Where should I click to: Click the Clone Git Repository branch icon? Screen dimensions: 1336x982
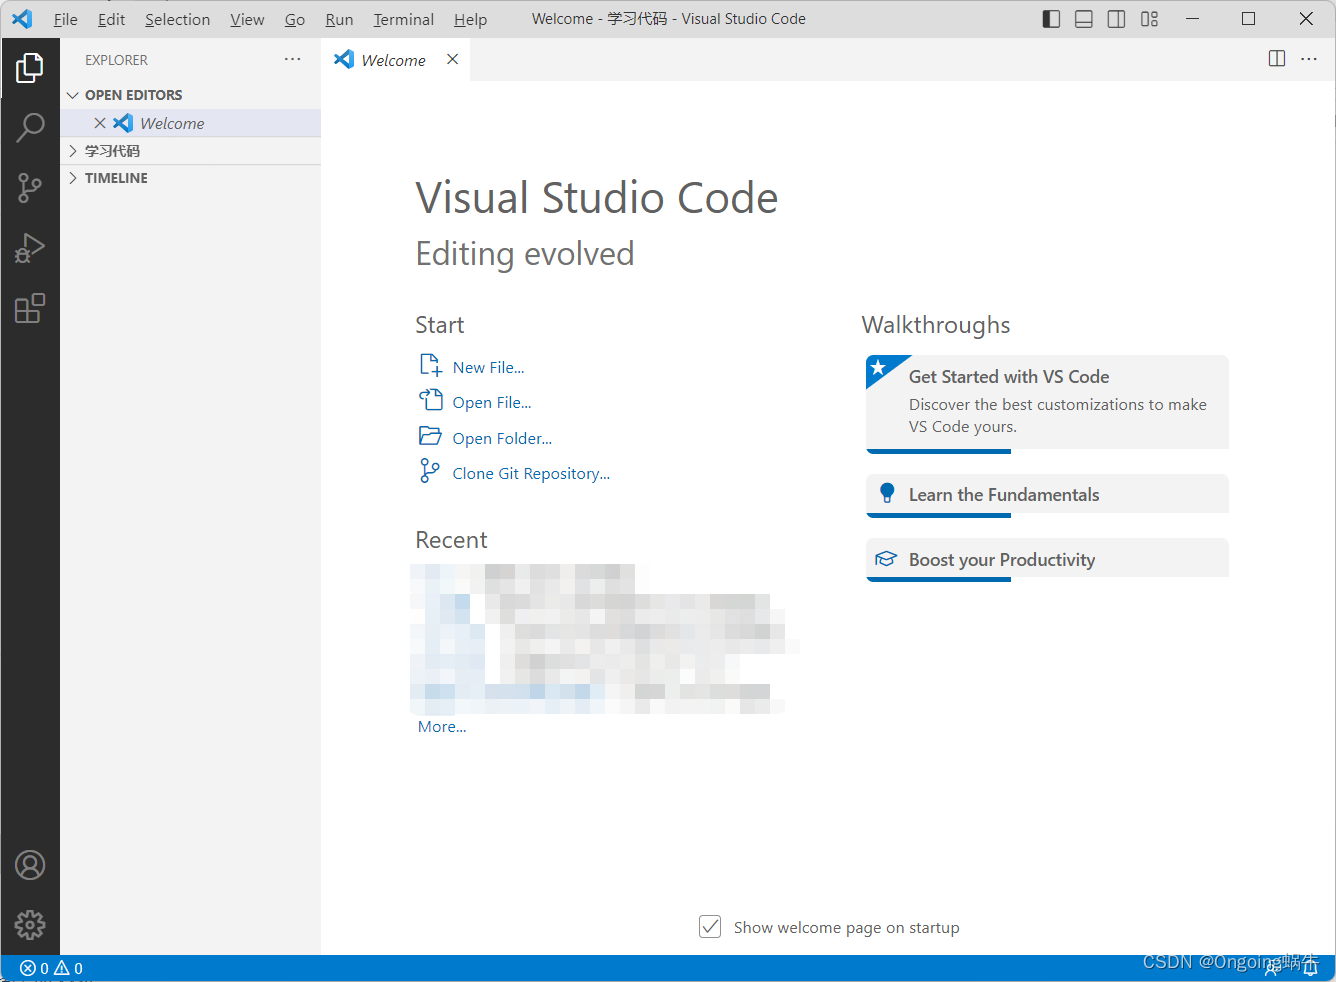click(x=429, y=471)
